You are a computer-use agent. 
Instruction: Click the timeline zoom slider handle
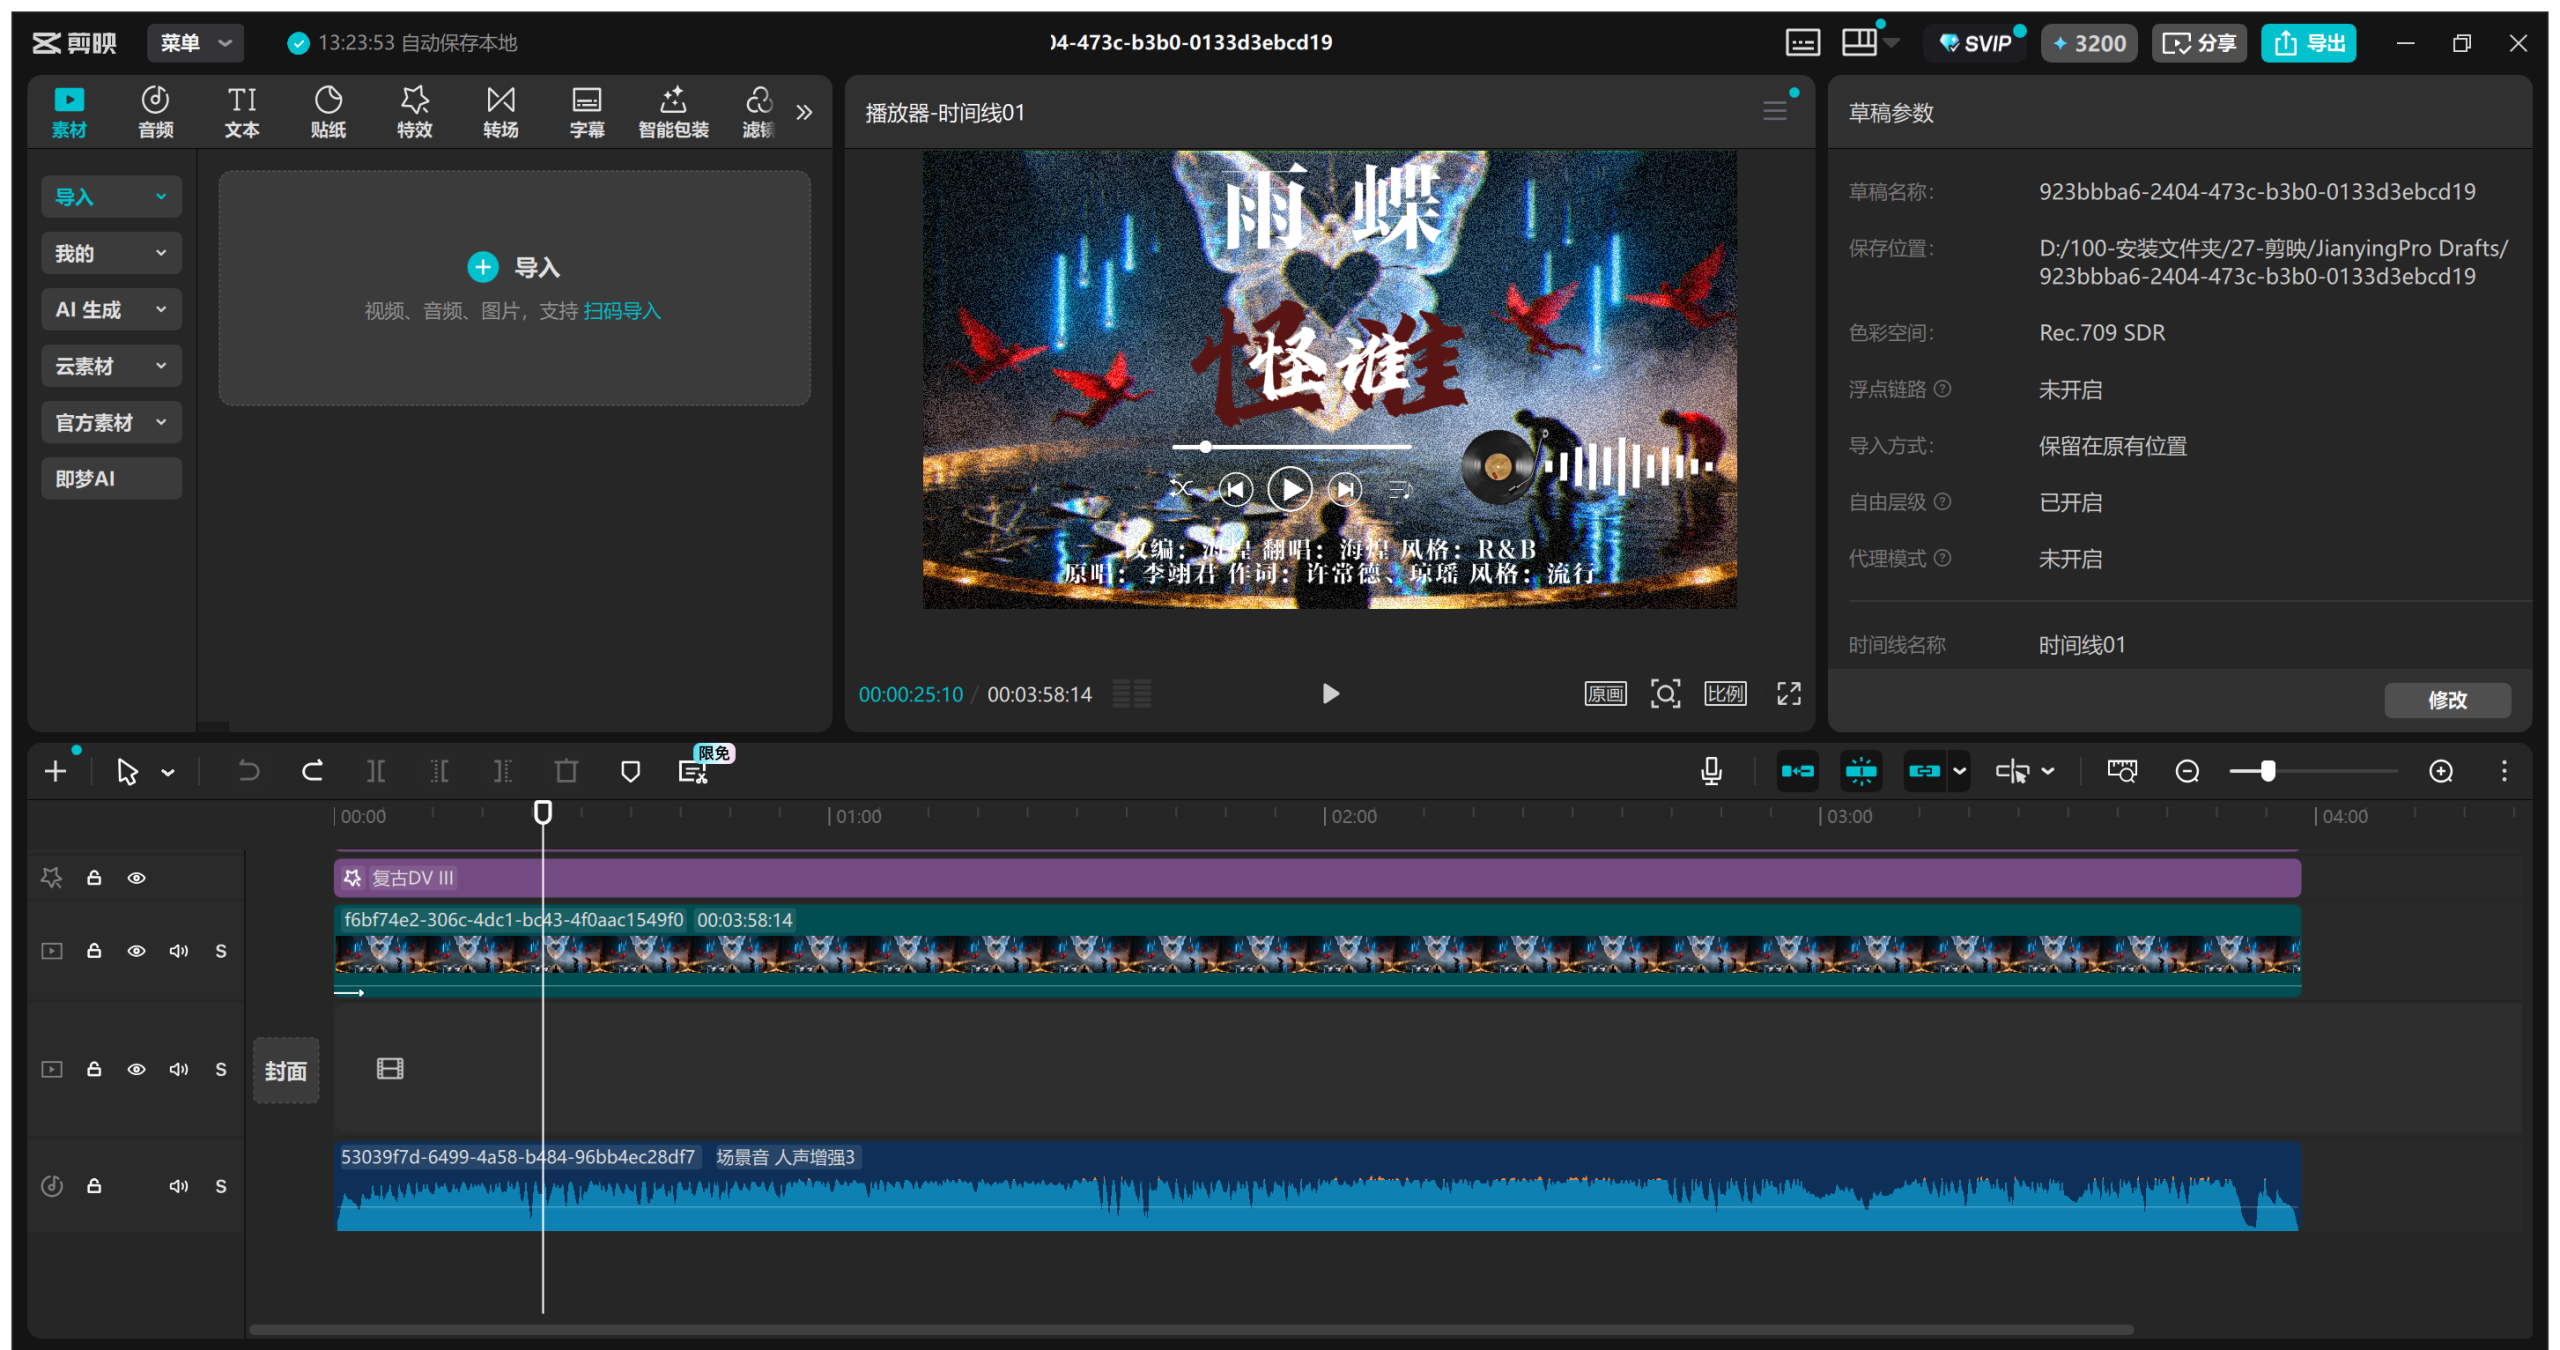(2267, 771)
